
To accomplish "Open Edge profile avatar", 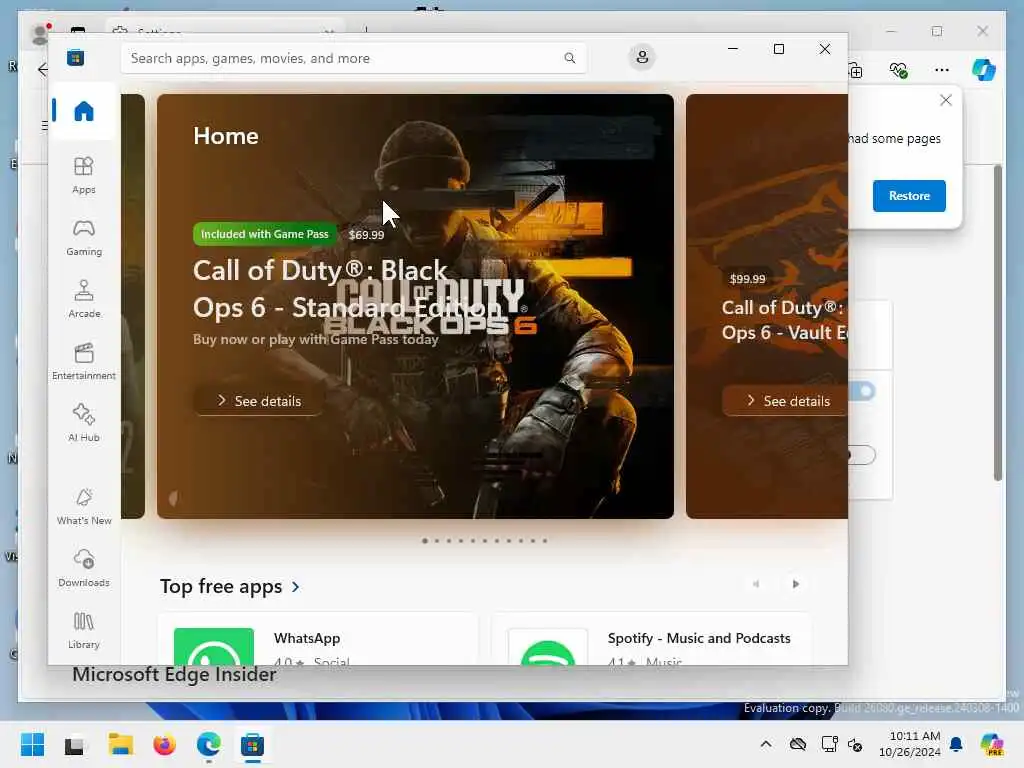I will [40, 33].
